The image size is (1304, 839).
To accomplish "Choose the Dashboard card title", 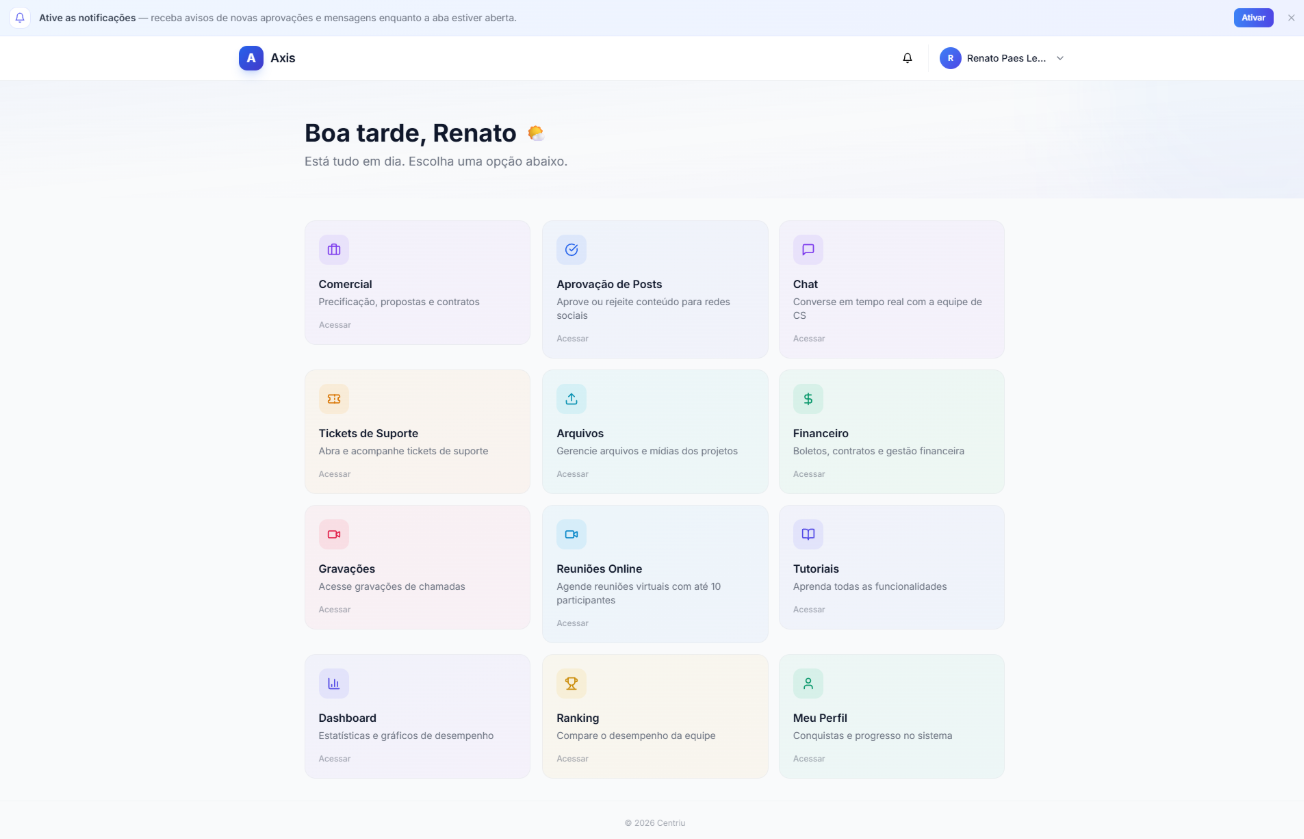I will click(x=348, y=718).
